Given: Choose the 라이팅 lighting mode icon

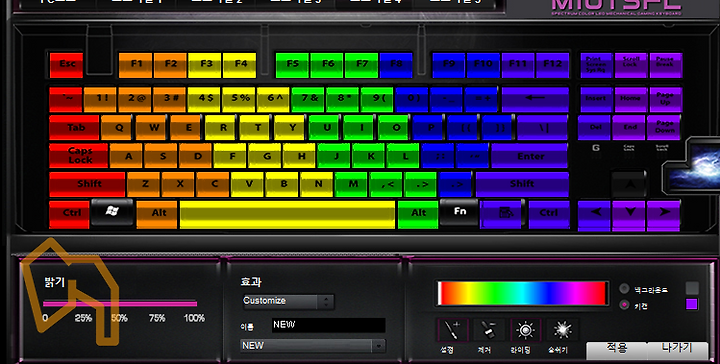Looking at the screenshot, I should click(x=525, y=330).
